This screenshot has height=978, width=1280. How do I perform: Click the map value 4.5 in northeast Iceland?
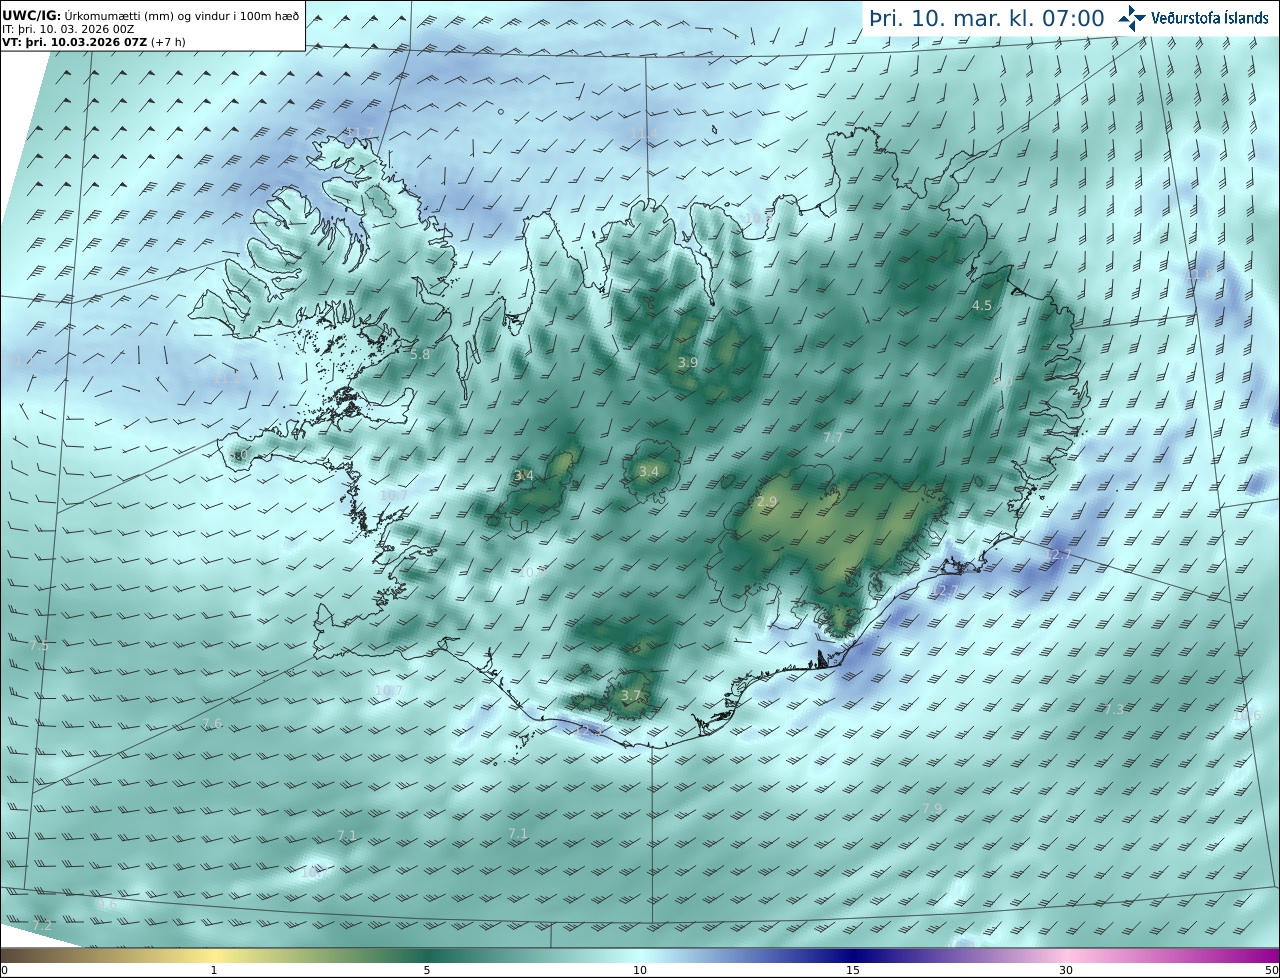pos(982,306)
